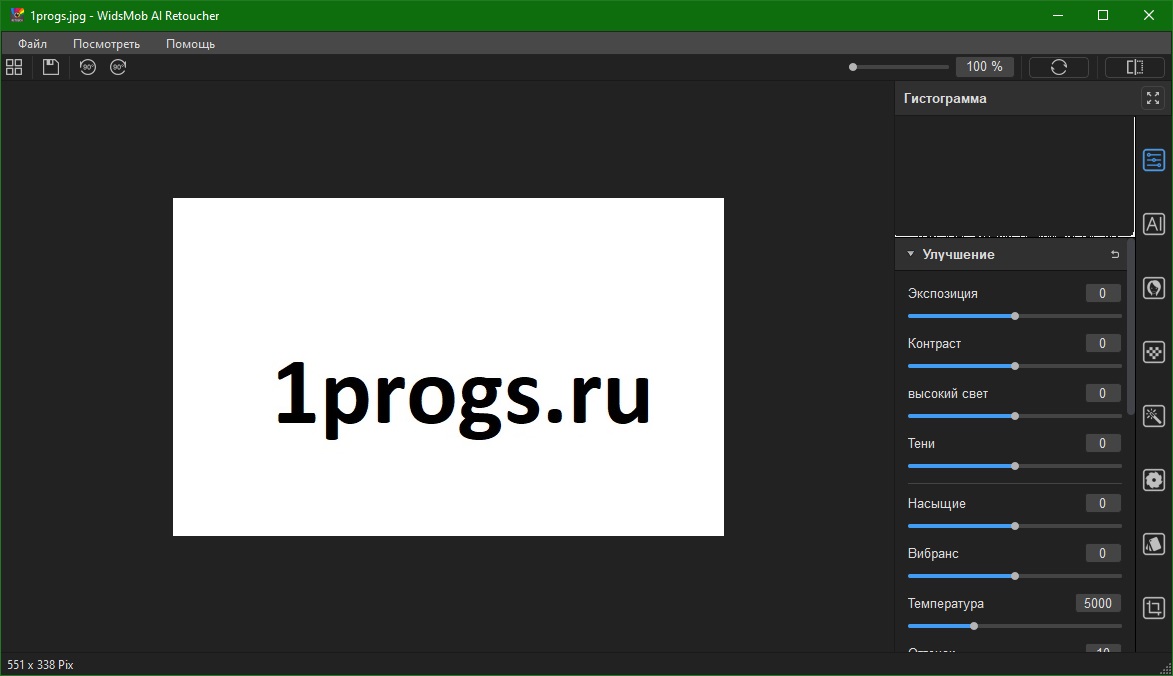
Task: Click the 100 % zoom field
Action: pyautogui.click(x=984, y=67)
